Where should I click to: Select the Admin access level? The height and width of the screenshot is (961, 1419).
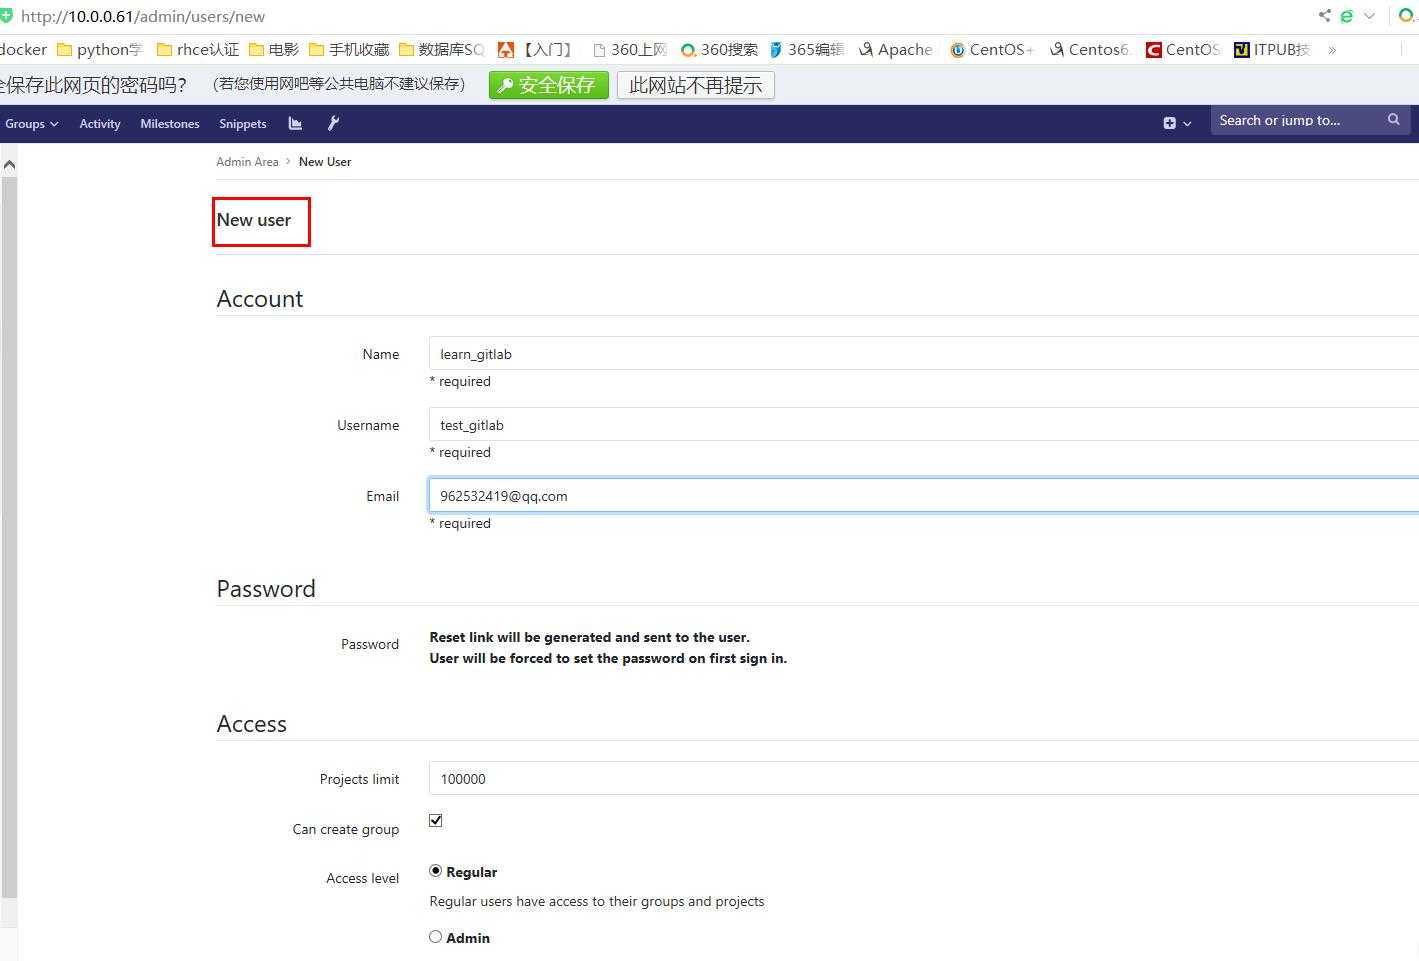pyautogui.click(x=436, y=937)
